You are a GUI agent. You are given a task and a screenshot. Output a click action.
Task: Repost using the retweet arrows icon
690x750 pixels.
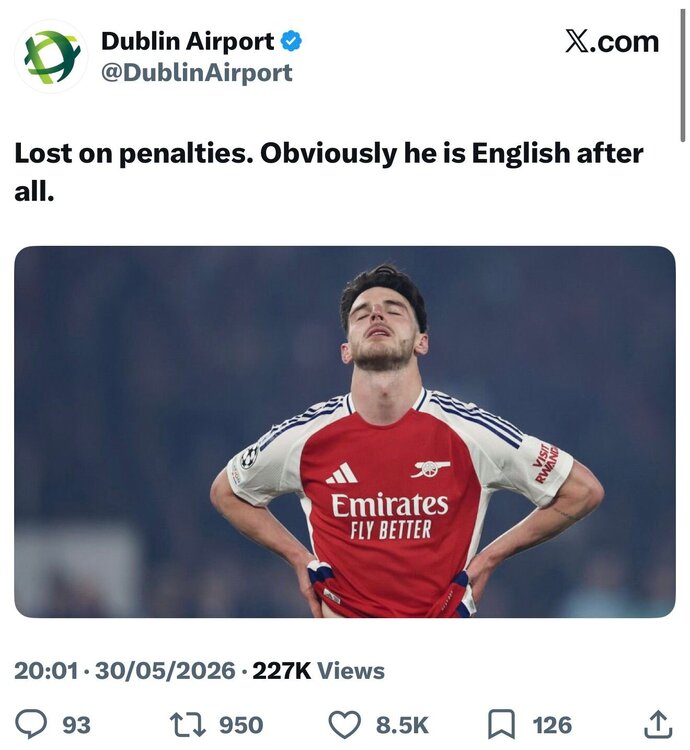[188, 725]
